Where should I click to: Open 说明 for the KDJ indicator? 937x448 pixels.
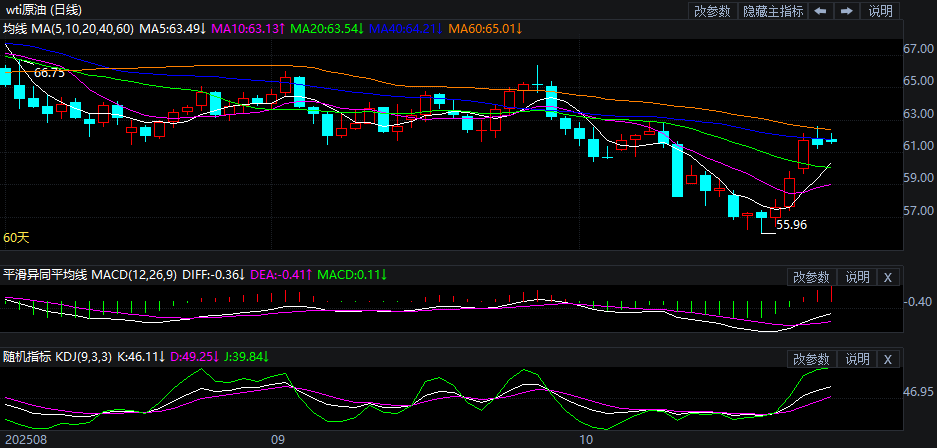tap(857, 359)
